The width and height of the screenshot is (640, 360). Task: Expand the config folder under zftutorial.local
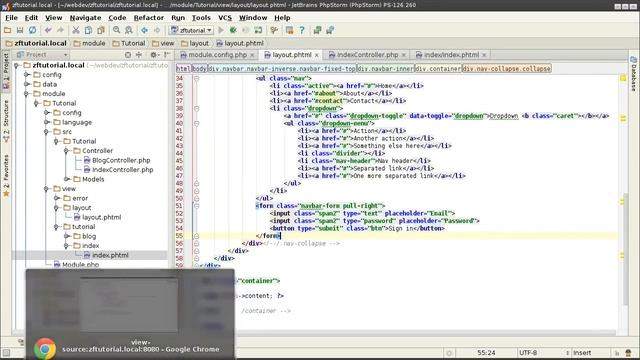tap(27, 75)
